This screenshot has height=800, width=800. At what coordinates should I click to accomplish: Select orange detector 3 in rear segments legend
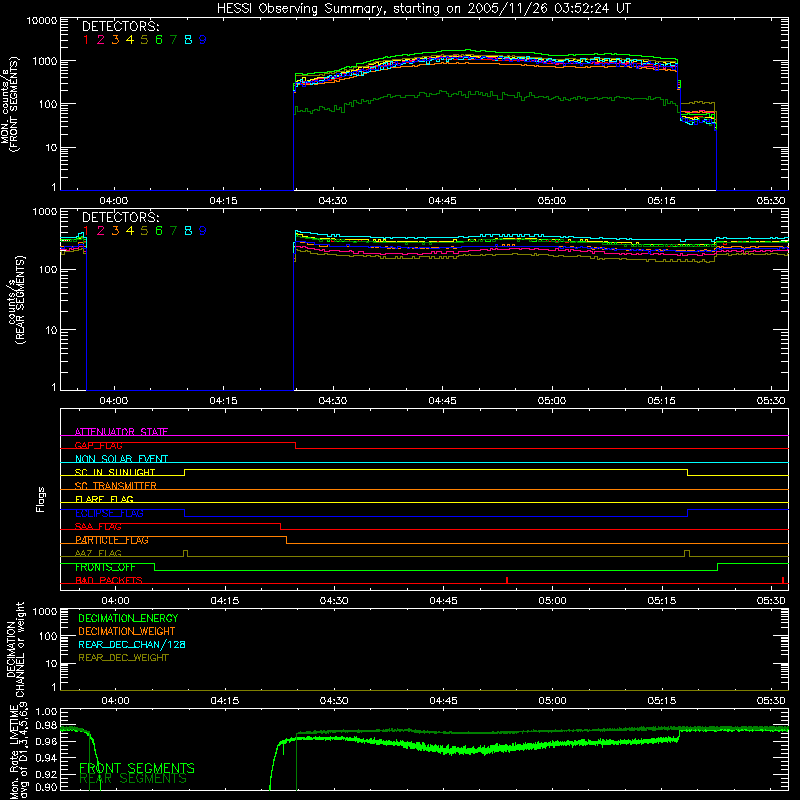pyautogui.click(x=115, y=231)
